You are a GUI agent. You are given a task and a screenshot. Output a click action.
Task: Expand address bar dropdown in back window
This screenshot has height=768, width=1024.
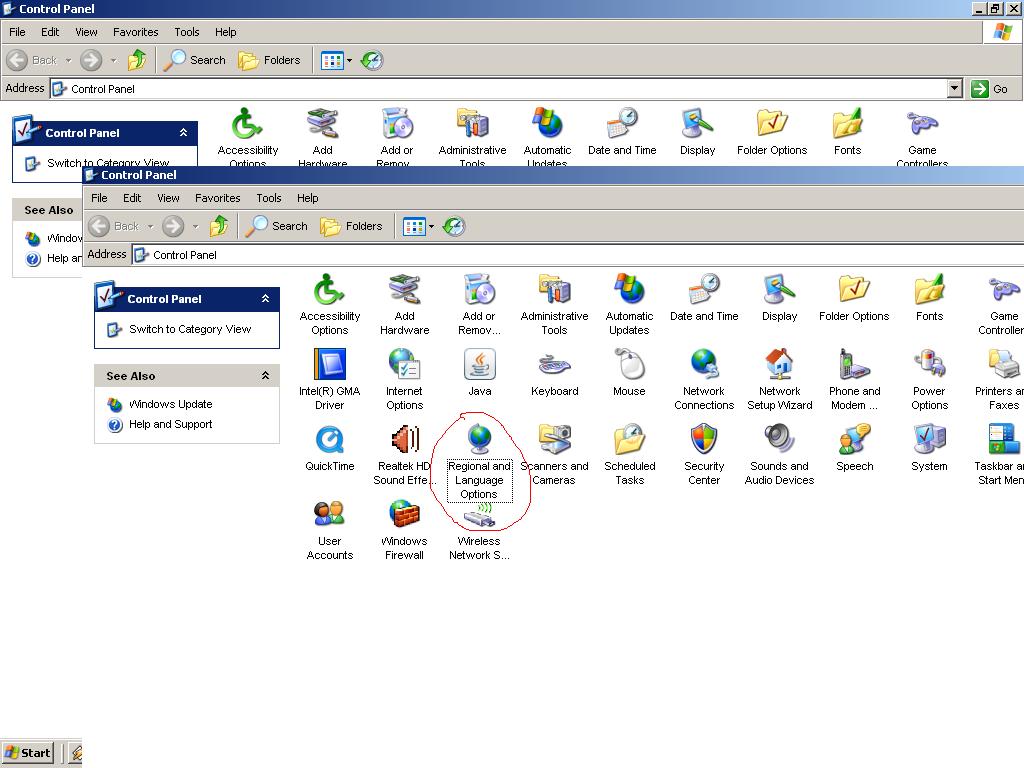954,88
